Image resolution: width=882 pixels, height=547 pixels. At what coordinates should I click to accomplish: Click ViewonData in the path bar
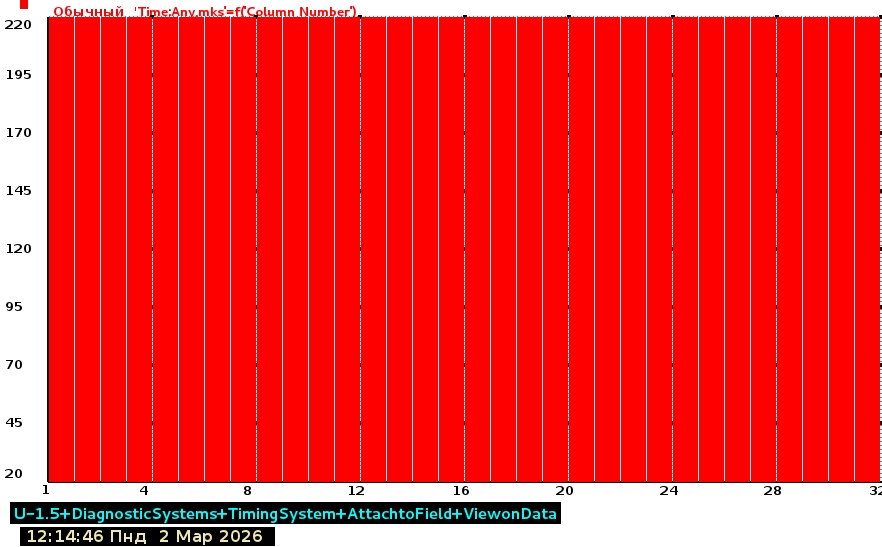tap(510, 514)
